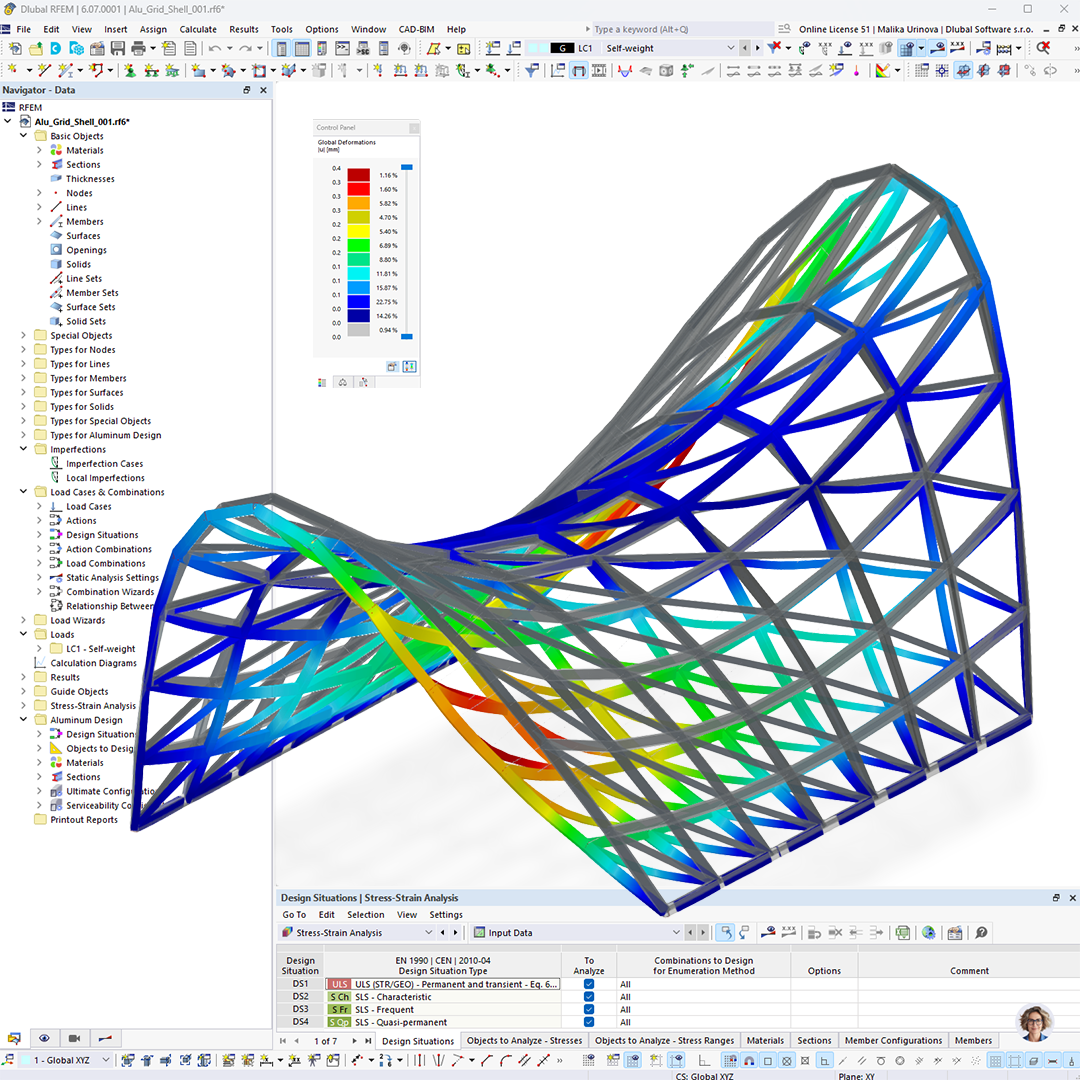Select the Imperfection Cases tree item
Viewport: 1080px width, 1080px height.
(x=104, y=464)
